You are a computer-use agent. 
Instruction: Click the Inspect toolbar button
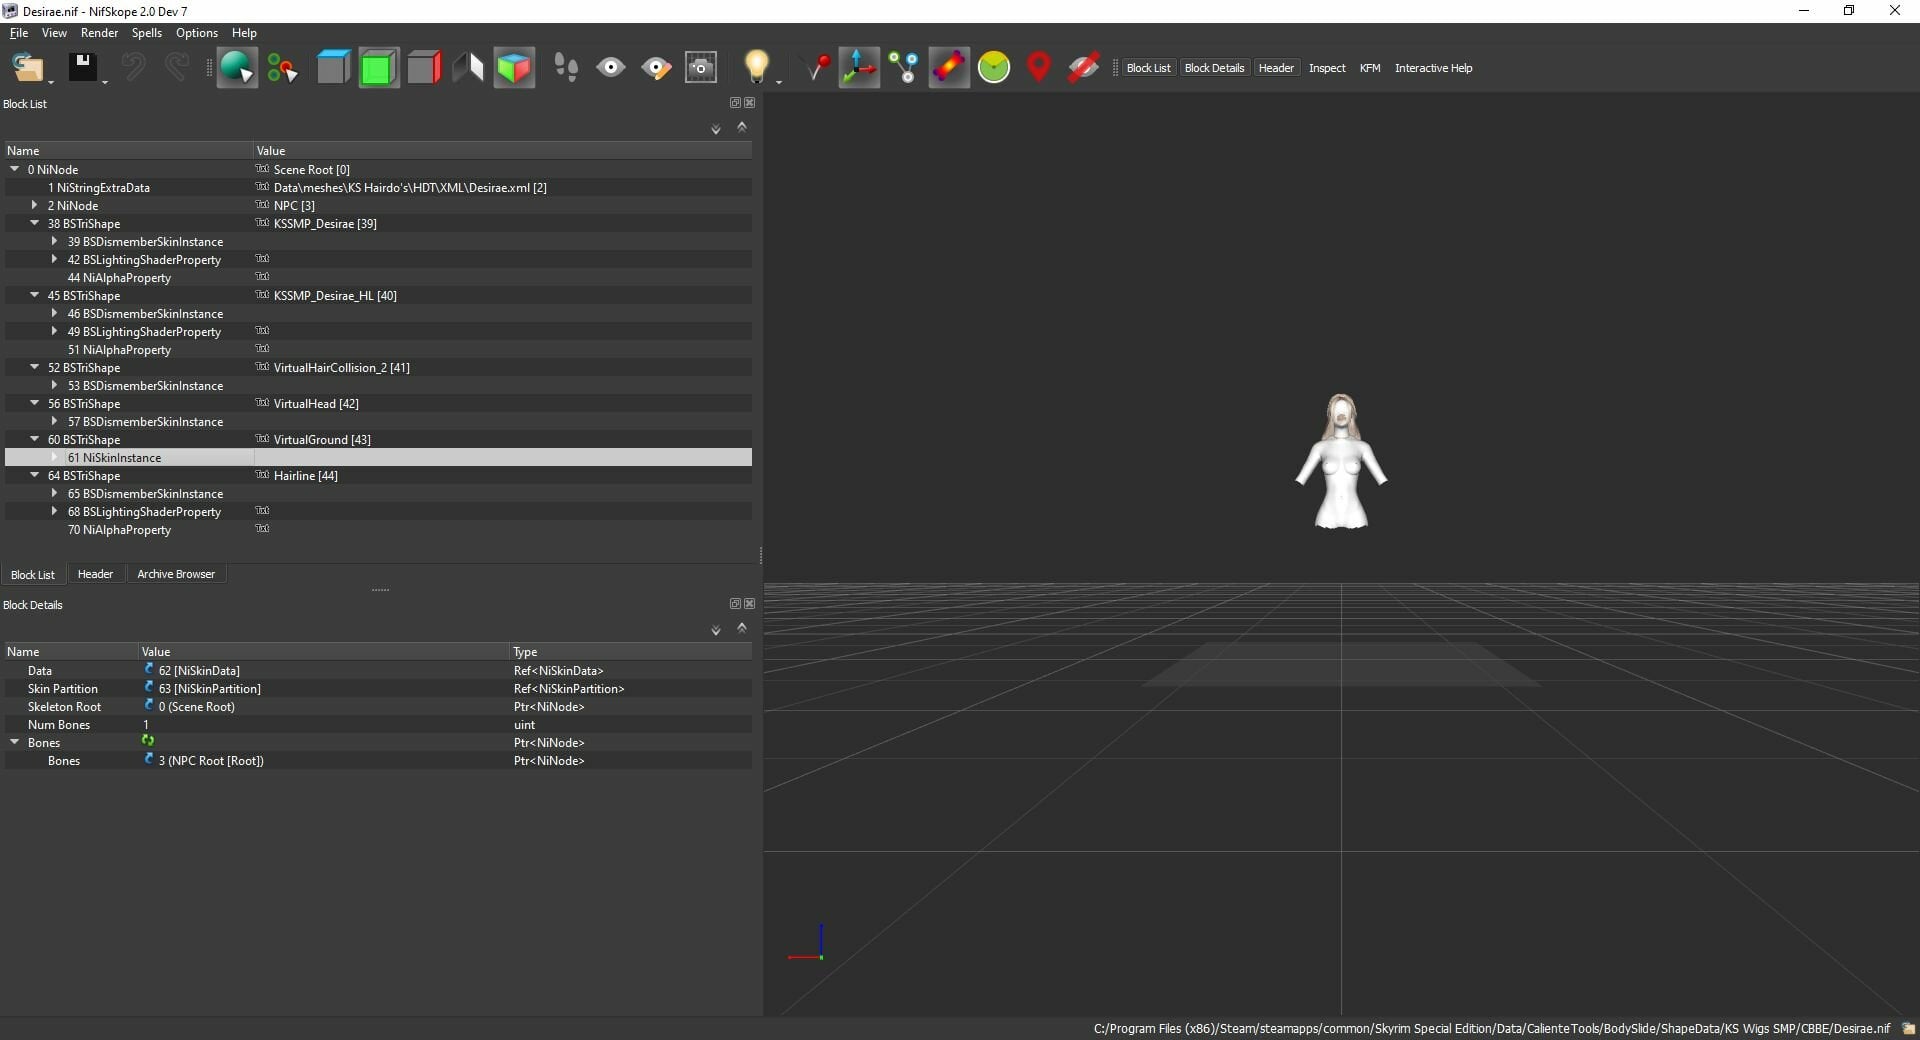[1327, 68]
